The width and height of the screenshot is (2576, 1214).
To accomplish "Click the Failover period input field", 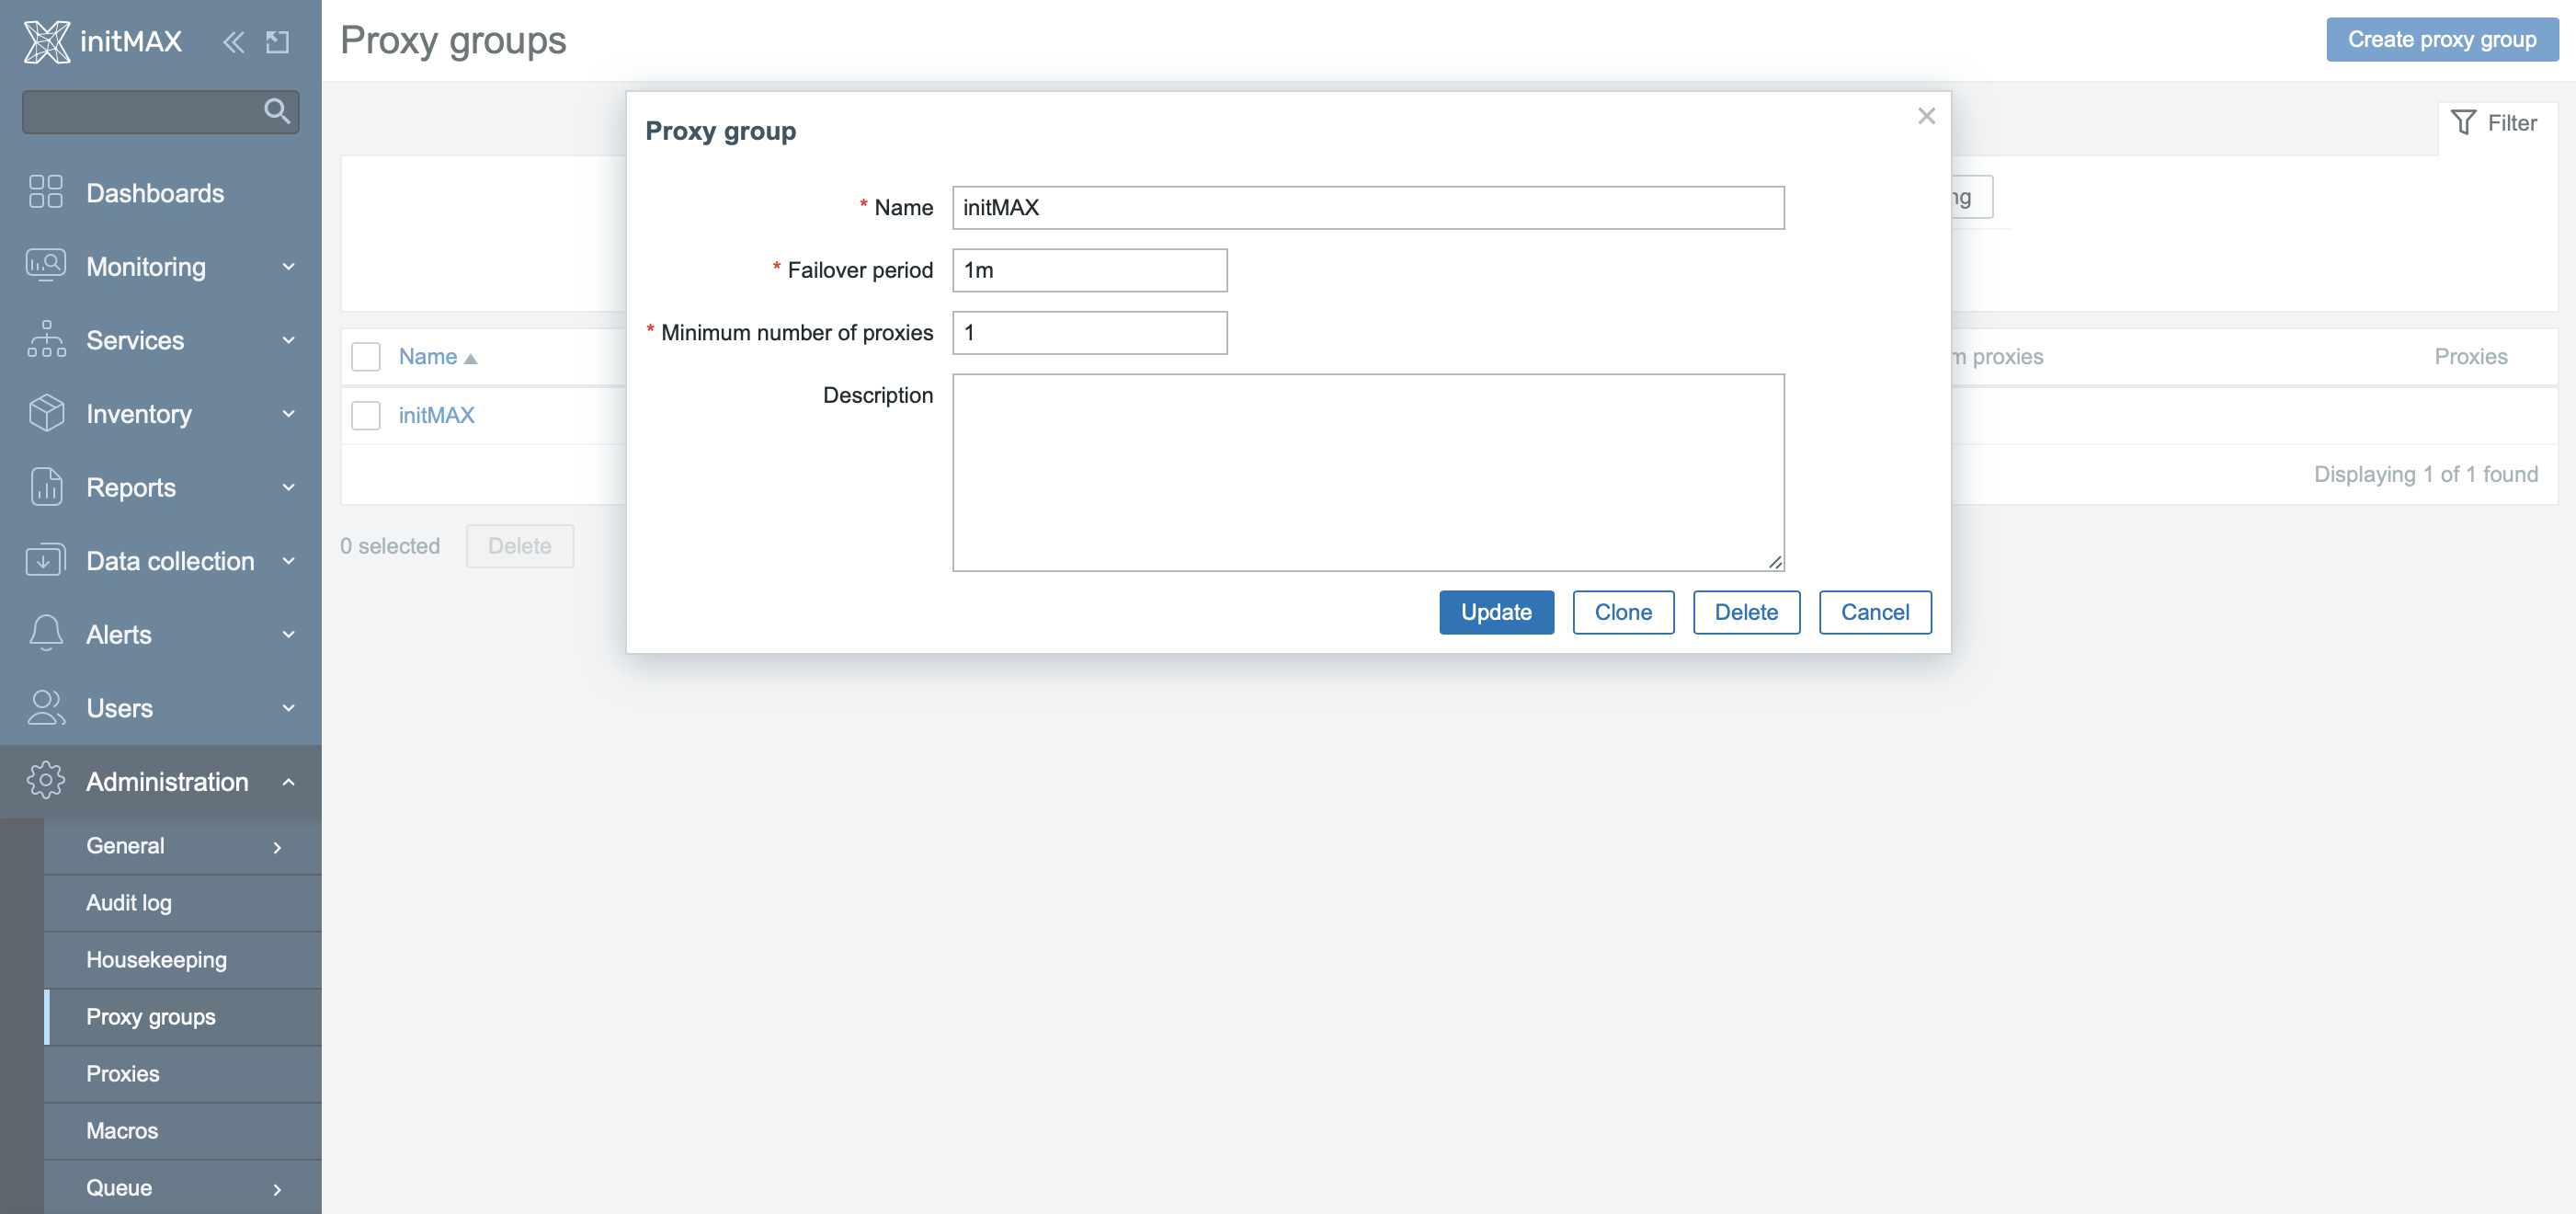I will pyautogui.click(x=1089, y=270).
